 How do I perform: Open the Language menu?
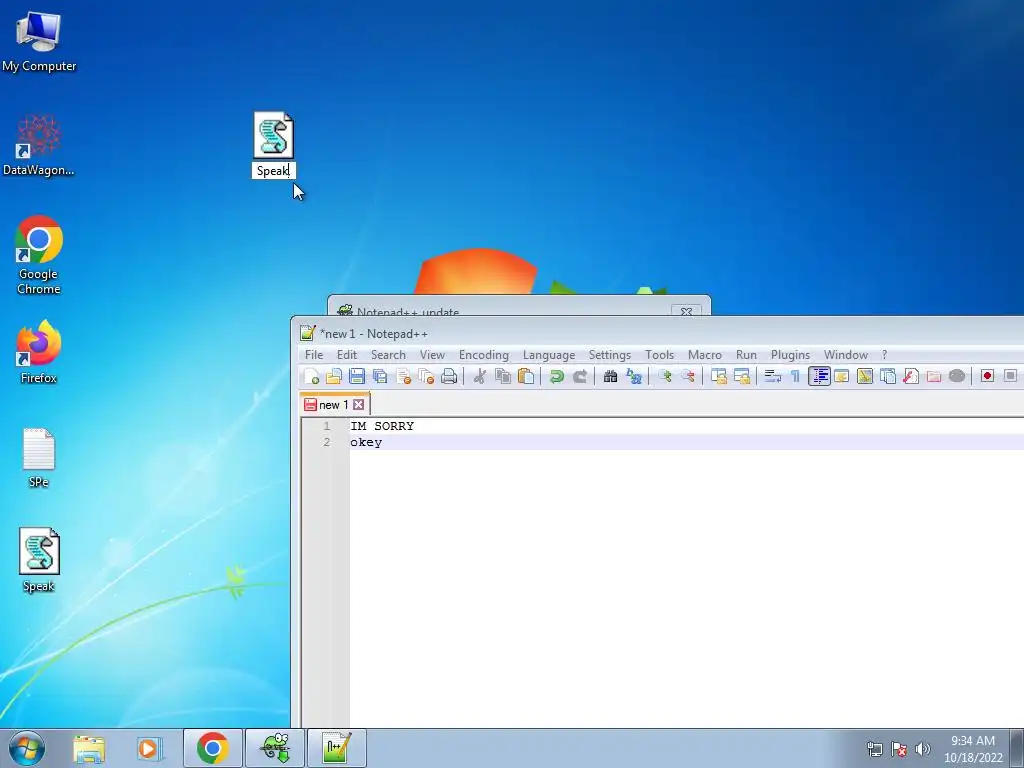[549, 355]
